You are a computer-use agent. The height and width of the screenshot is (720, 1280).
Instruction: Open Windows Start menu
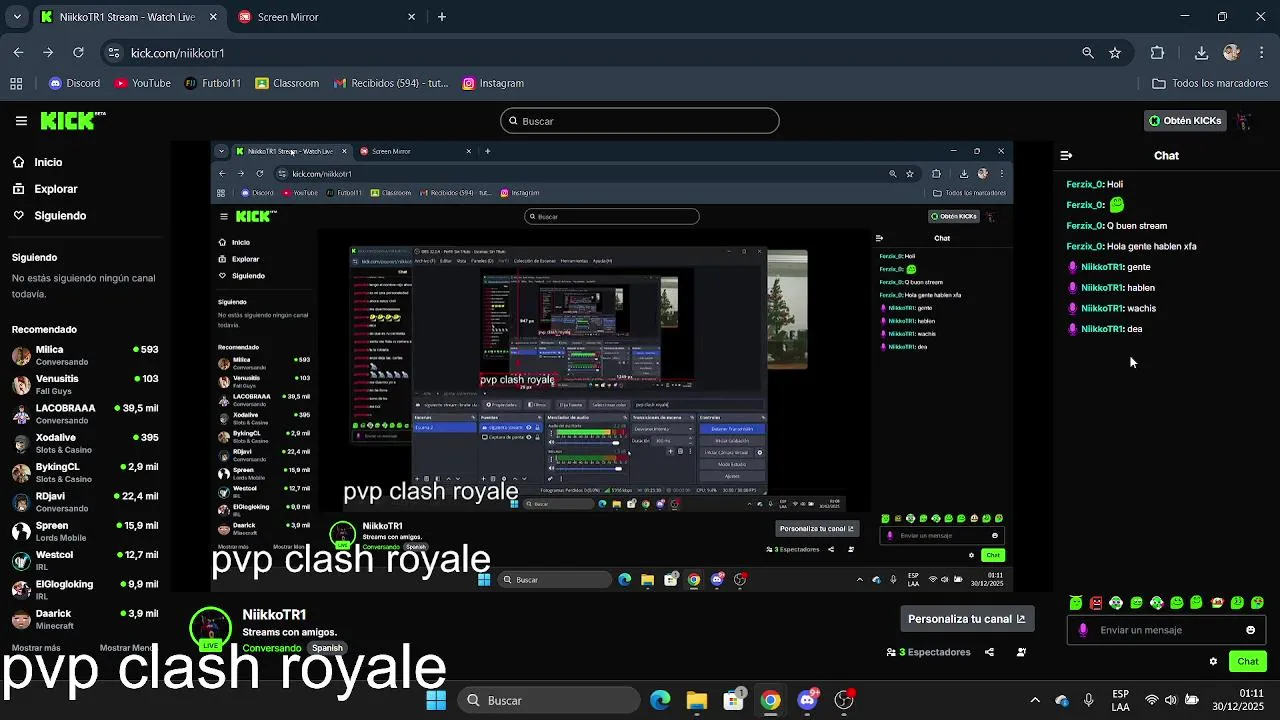[436, 700]
